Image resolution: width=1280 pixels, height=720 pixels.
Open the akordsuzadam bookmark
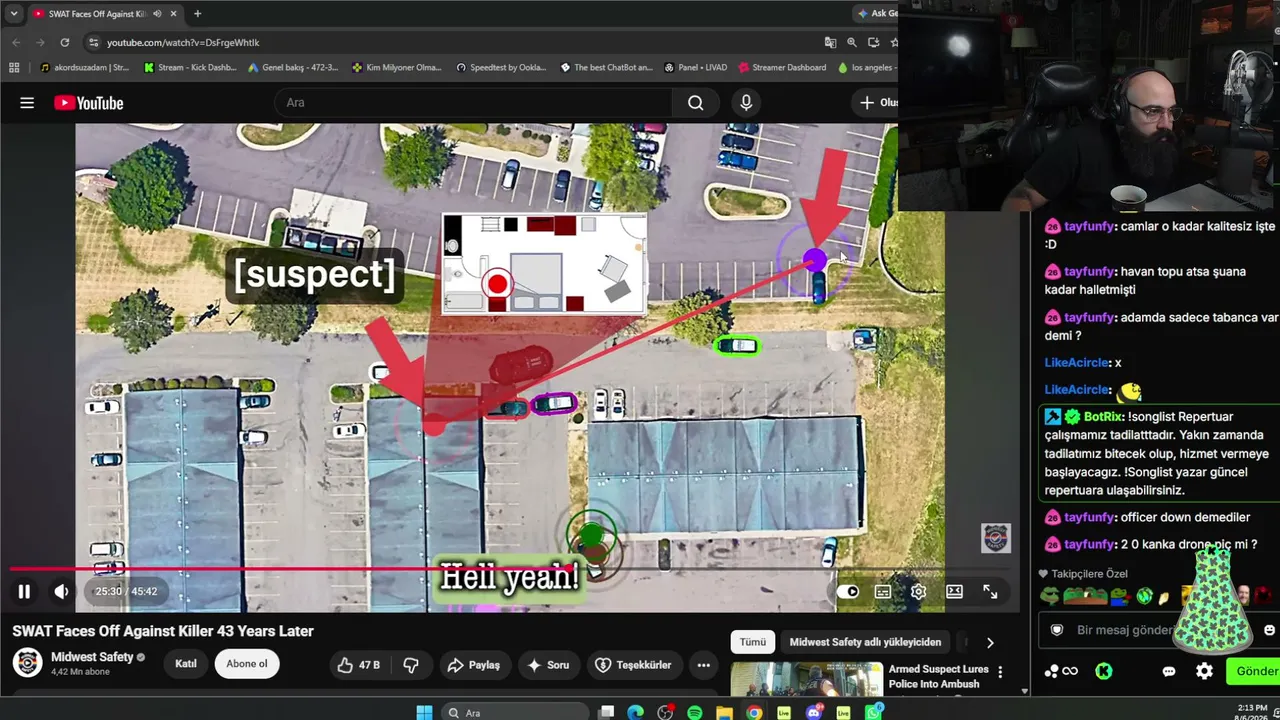pos(84,68)
